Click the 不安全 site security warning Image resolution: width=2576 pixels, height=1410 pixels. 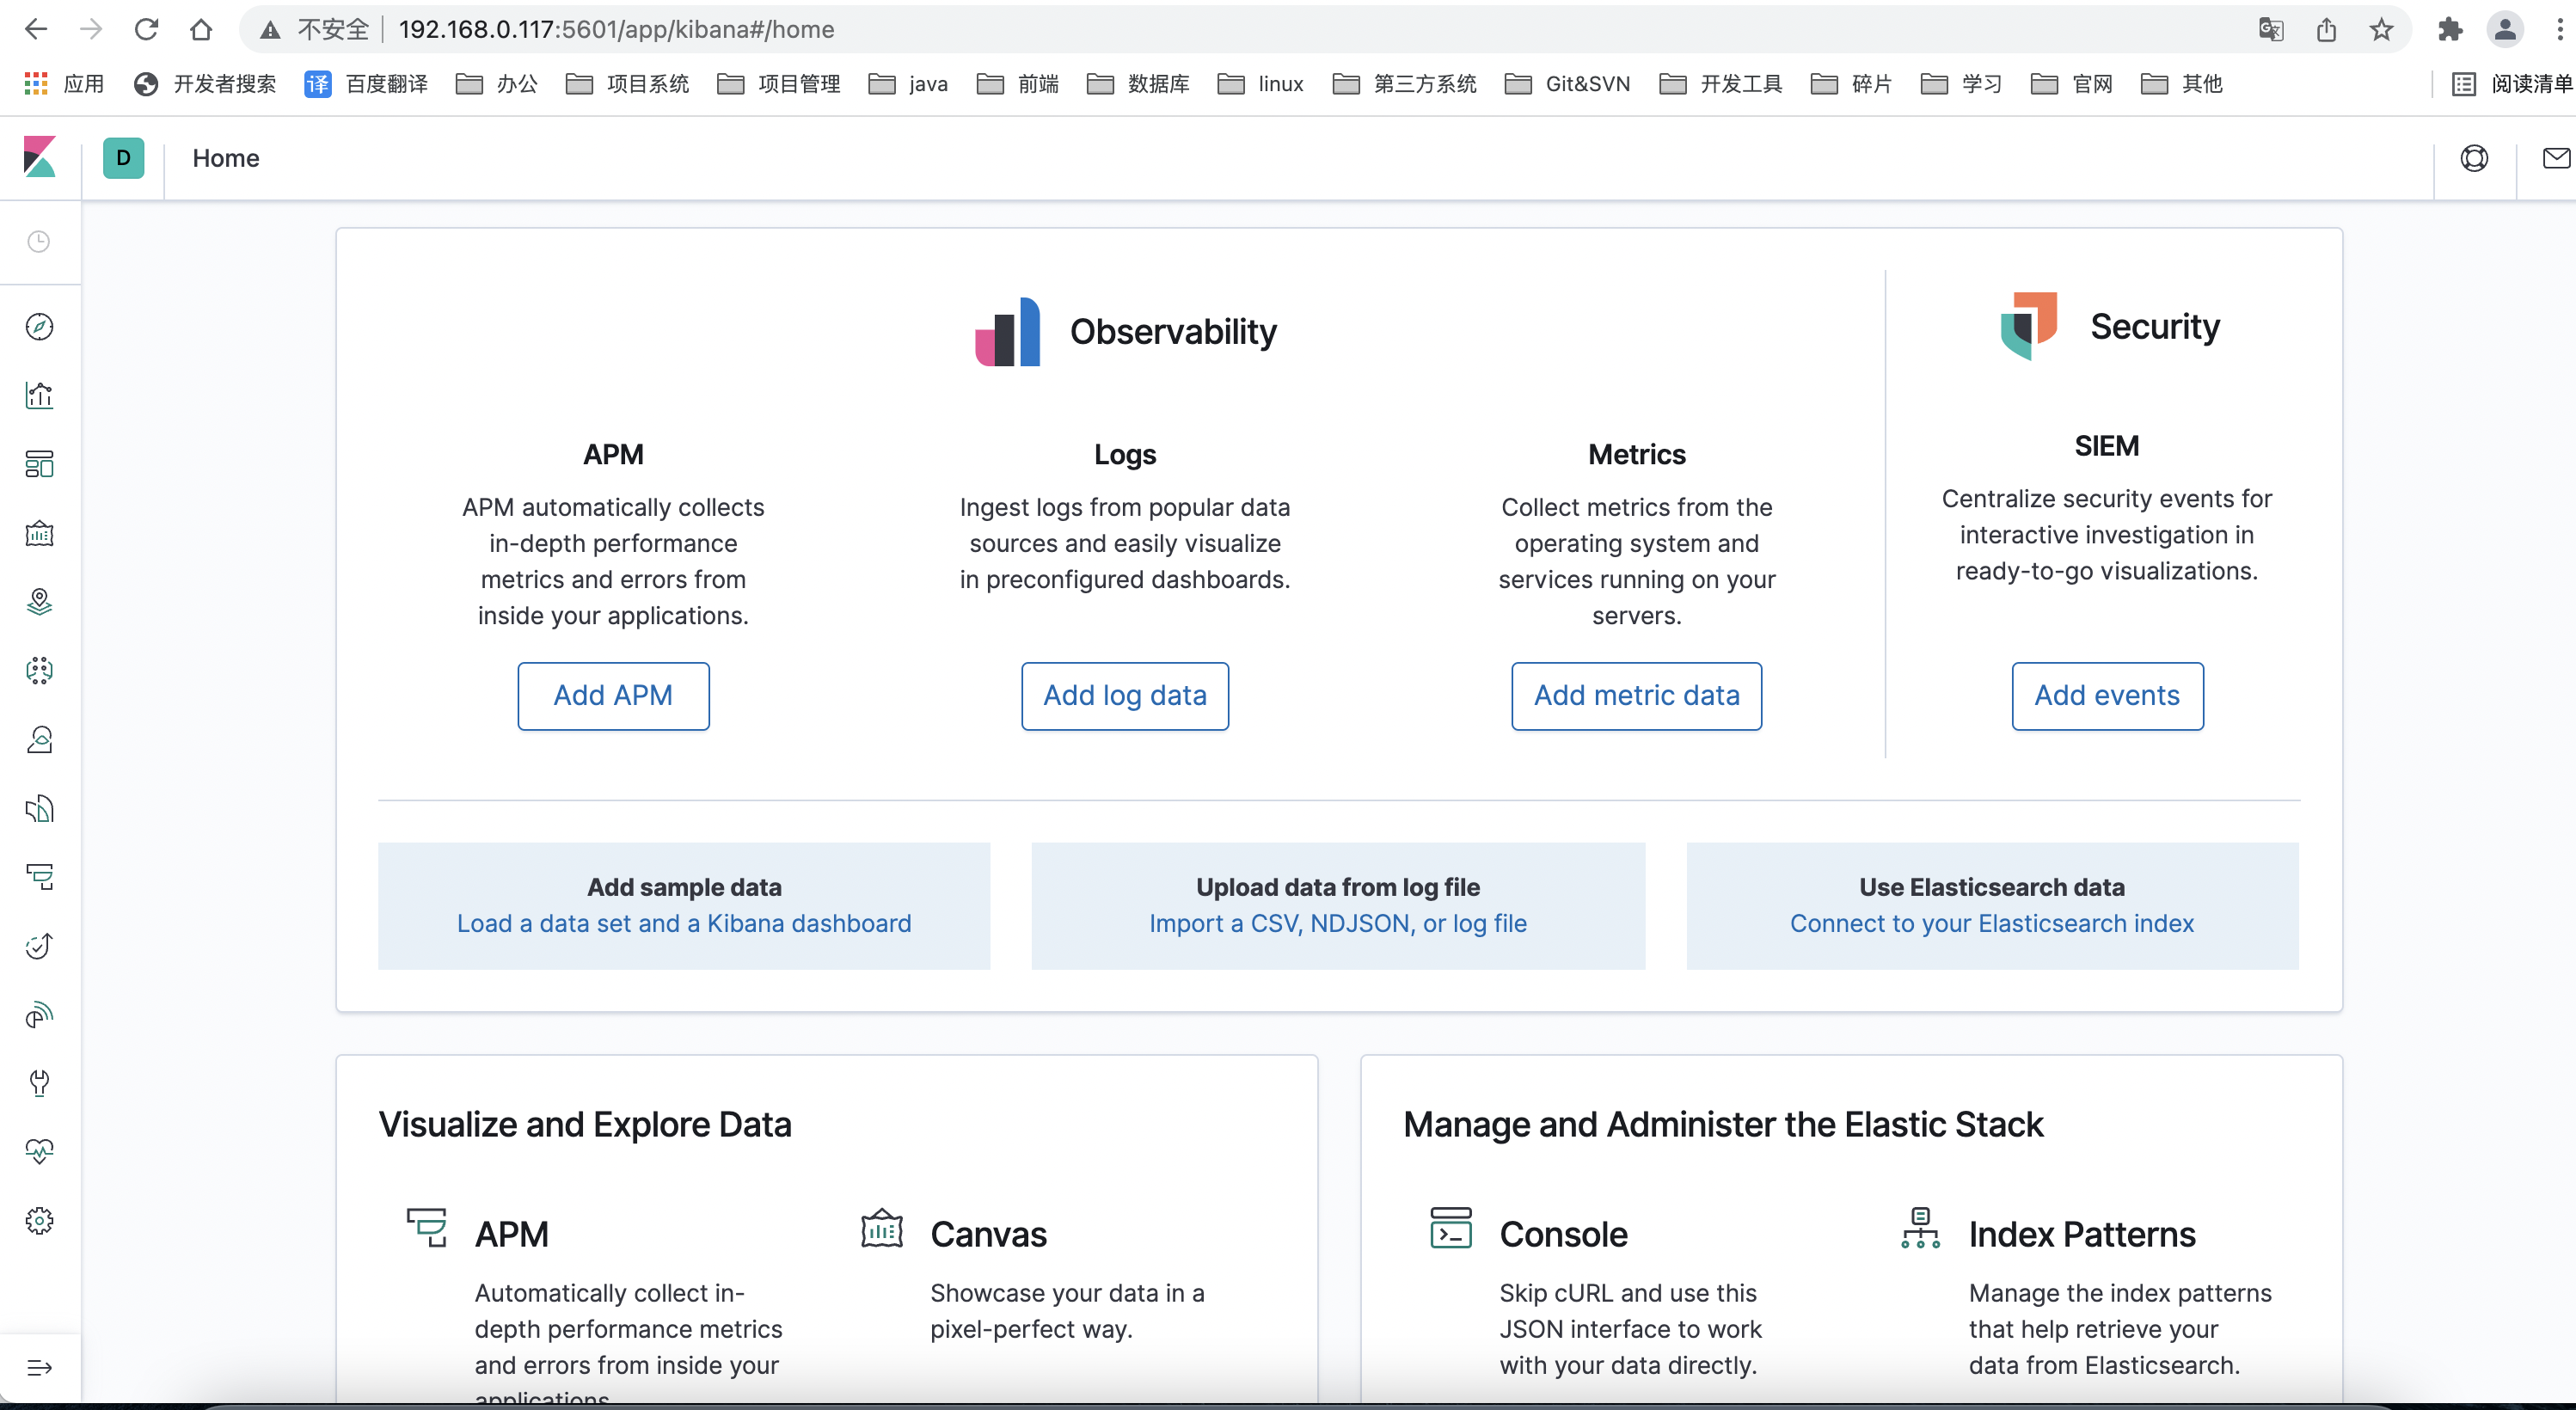314,30
